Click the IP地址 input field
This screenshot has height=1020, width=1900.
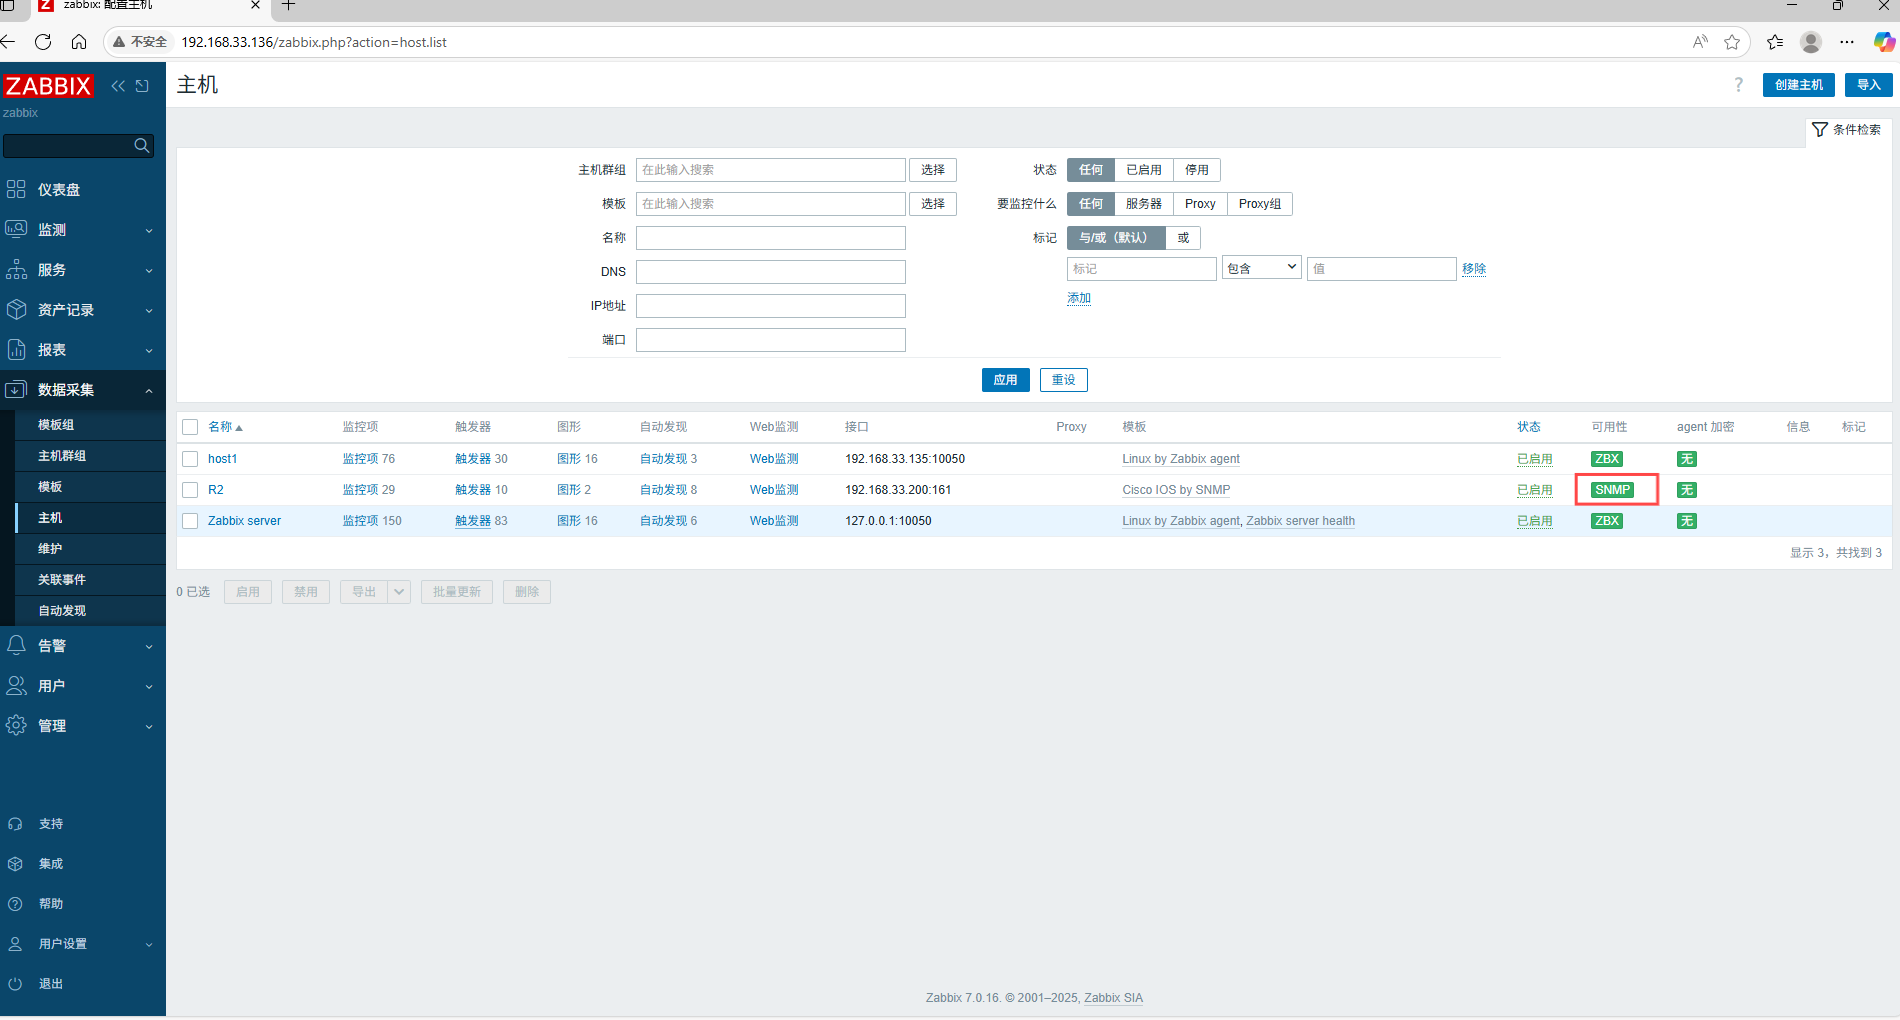pos(771,306)
